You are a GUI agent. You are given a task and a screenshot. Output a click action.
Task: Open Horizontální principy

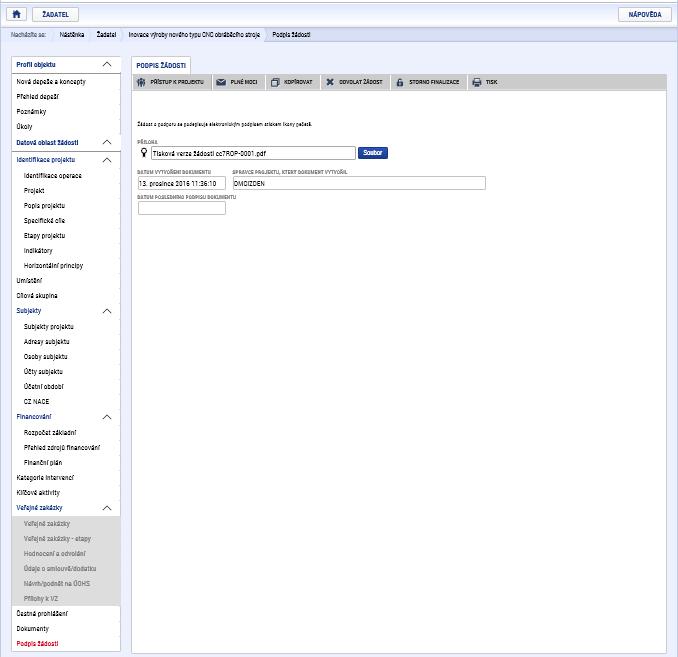tap(53, 266)
